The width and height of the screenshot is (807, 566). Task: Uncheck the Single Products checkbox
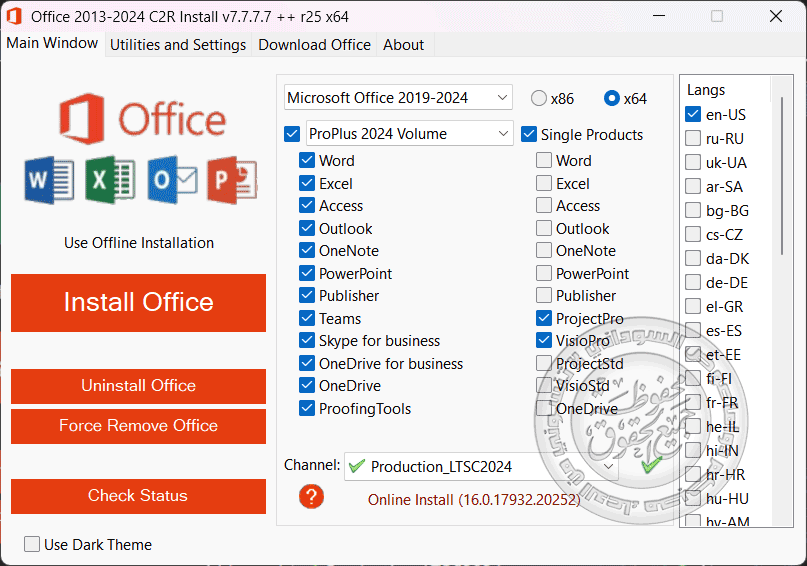529,134
